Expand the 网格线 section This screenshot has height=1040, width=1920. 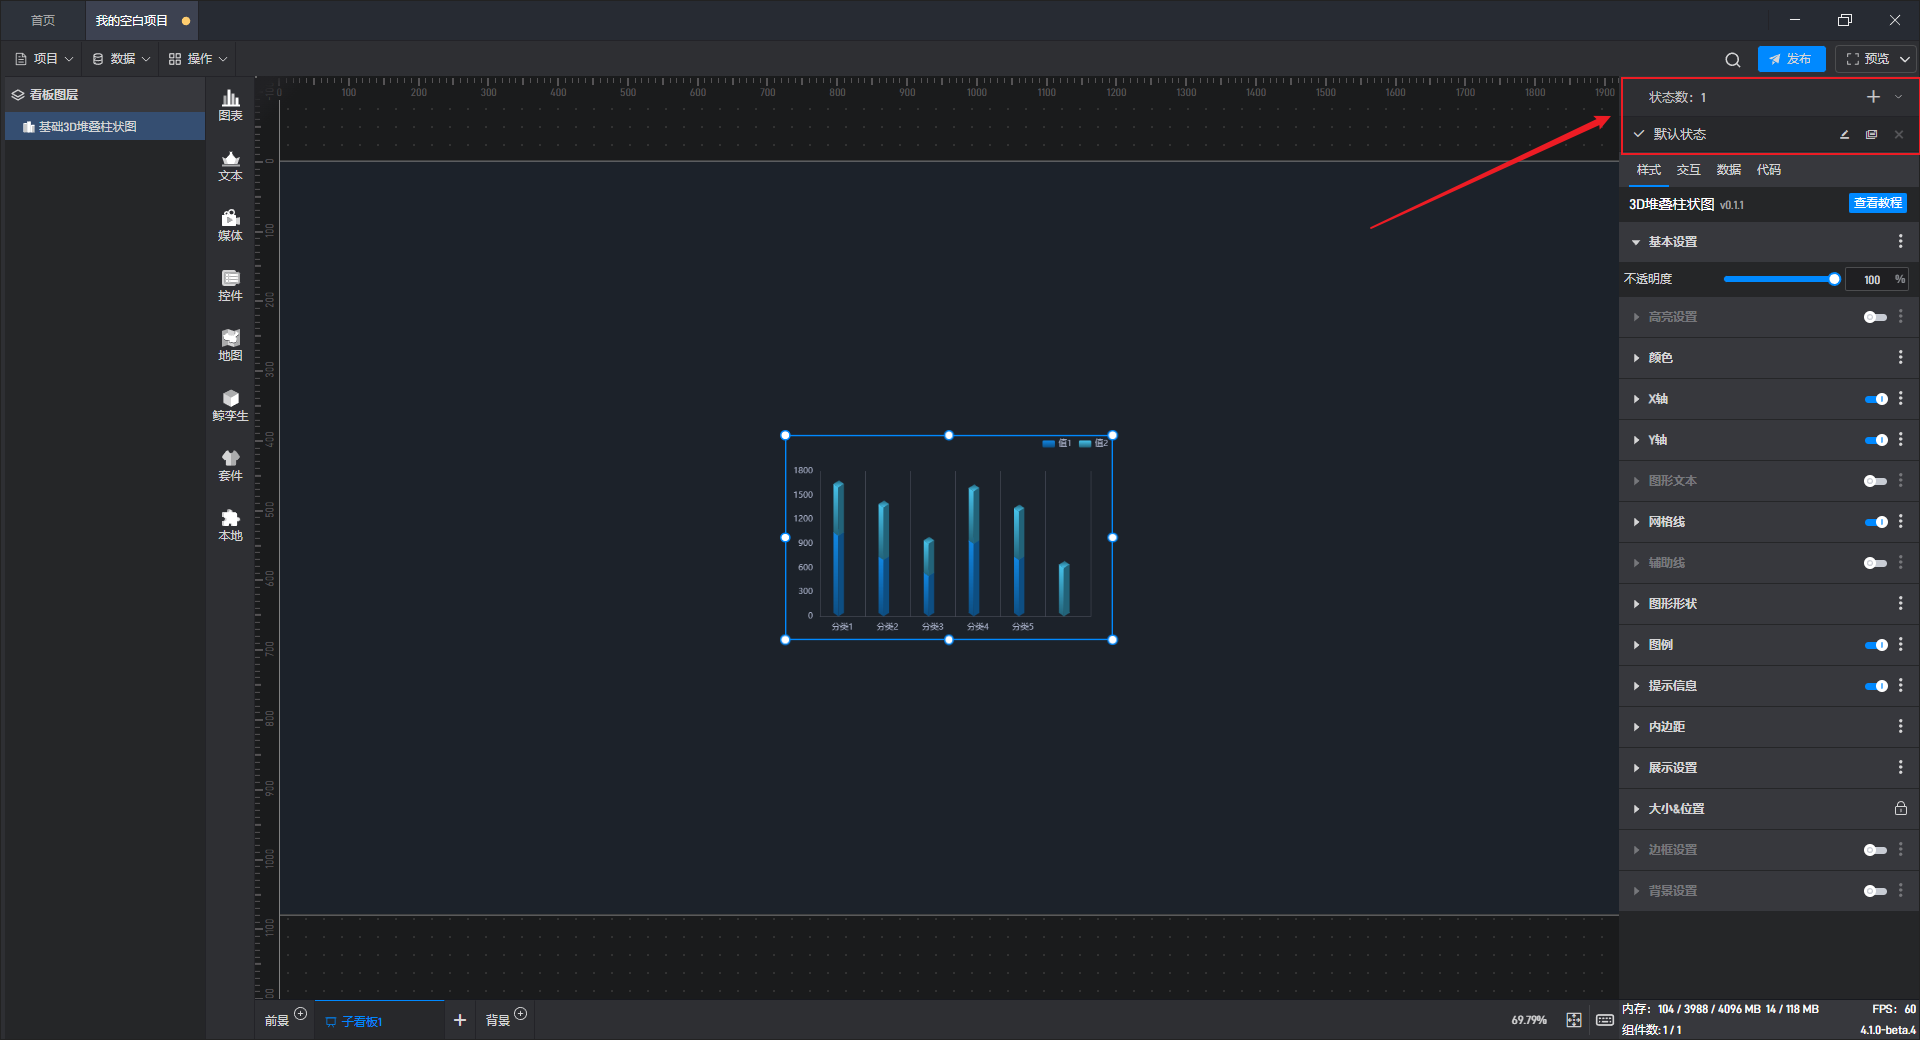point(1636,522)
